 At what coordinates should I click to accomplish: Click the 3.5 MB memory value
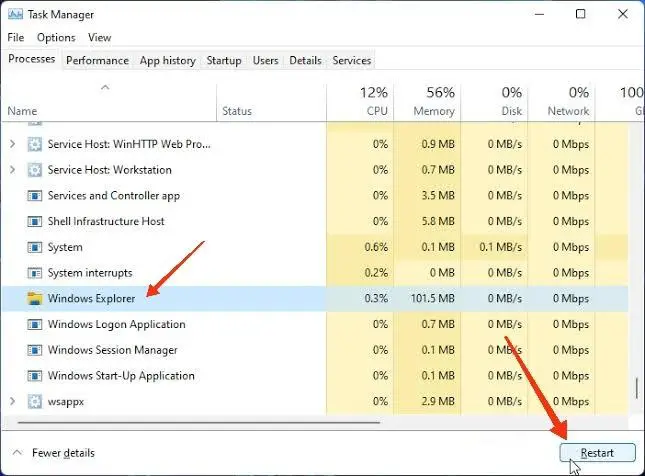tap(438, 196)
